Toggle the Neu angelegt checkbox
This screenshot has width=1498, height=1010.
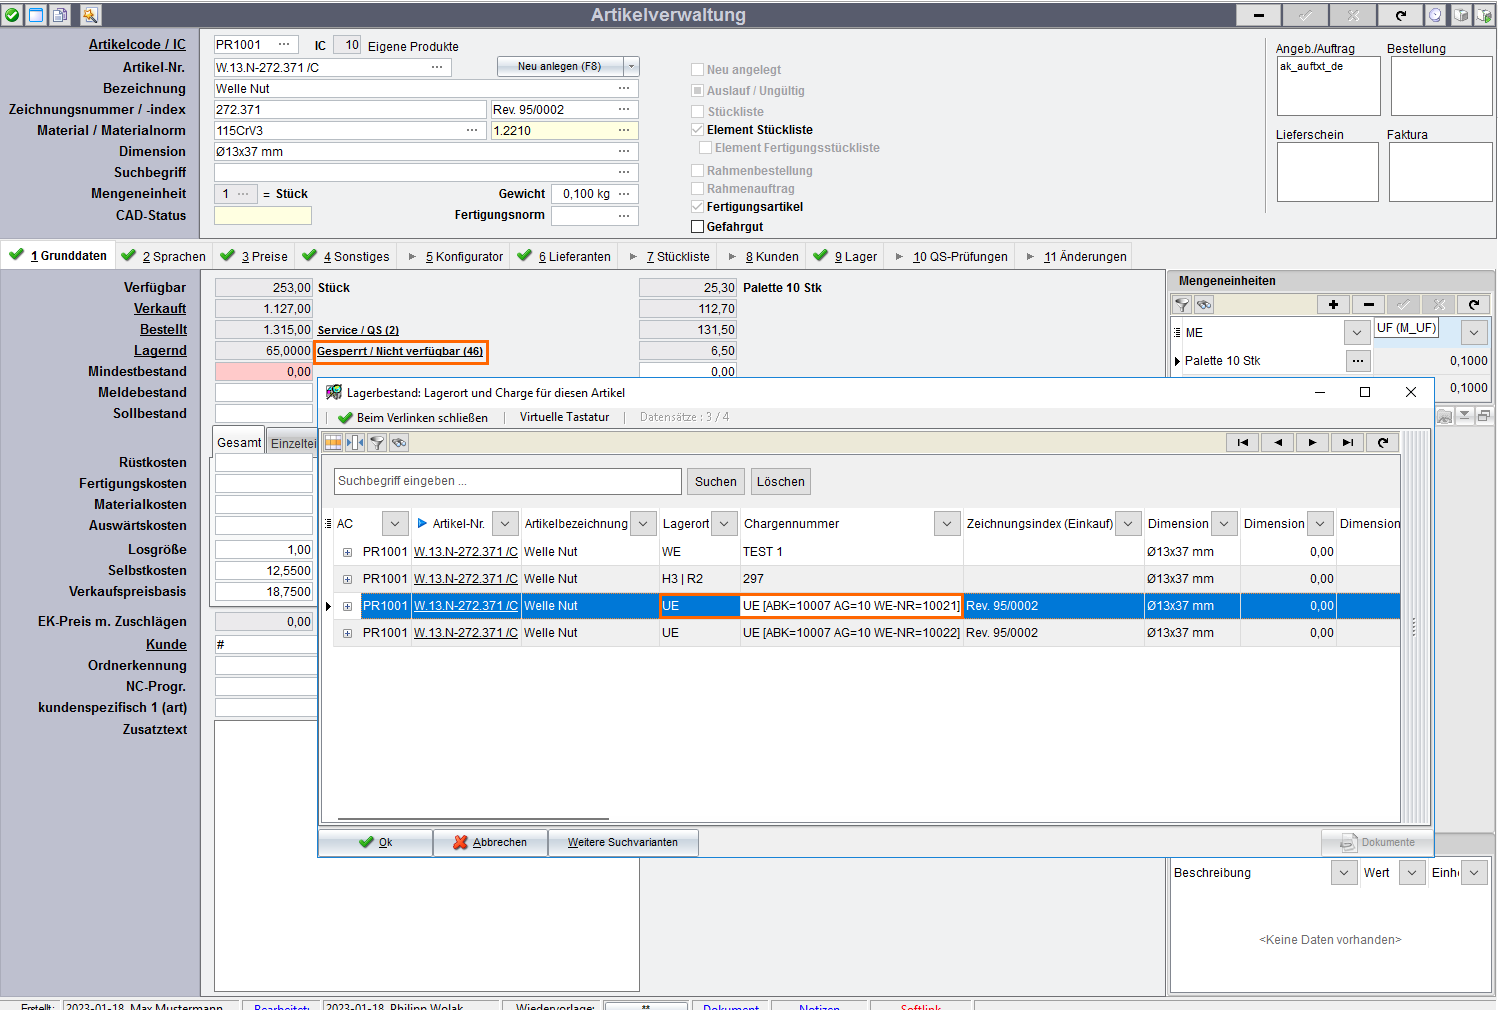coord(698,70)
